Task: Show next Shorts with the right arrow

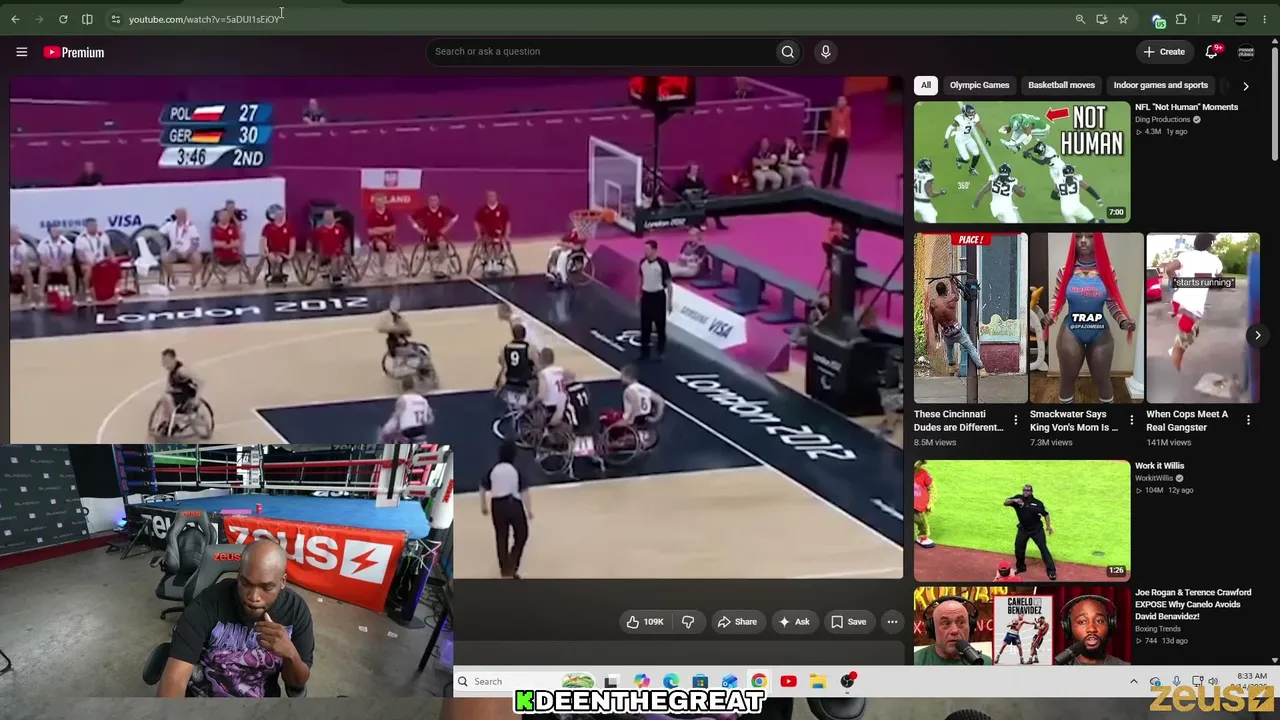Action: [x=1257, y=335]
